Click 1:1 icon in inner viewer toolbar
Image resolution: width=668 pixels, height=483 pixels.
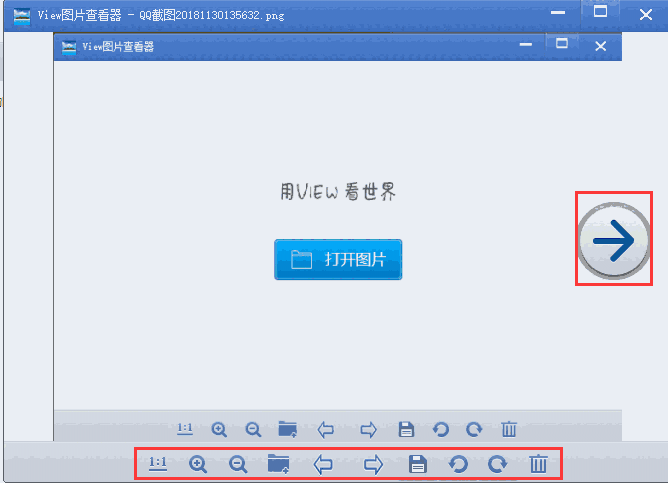(x=185, y=429)
